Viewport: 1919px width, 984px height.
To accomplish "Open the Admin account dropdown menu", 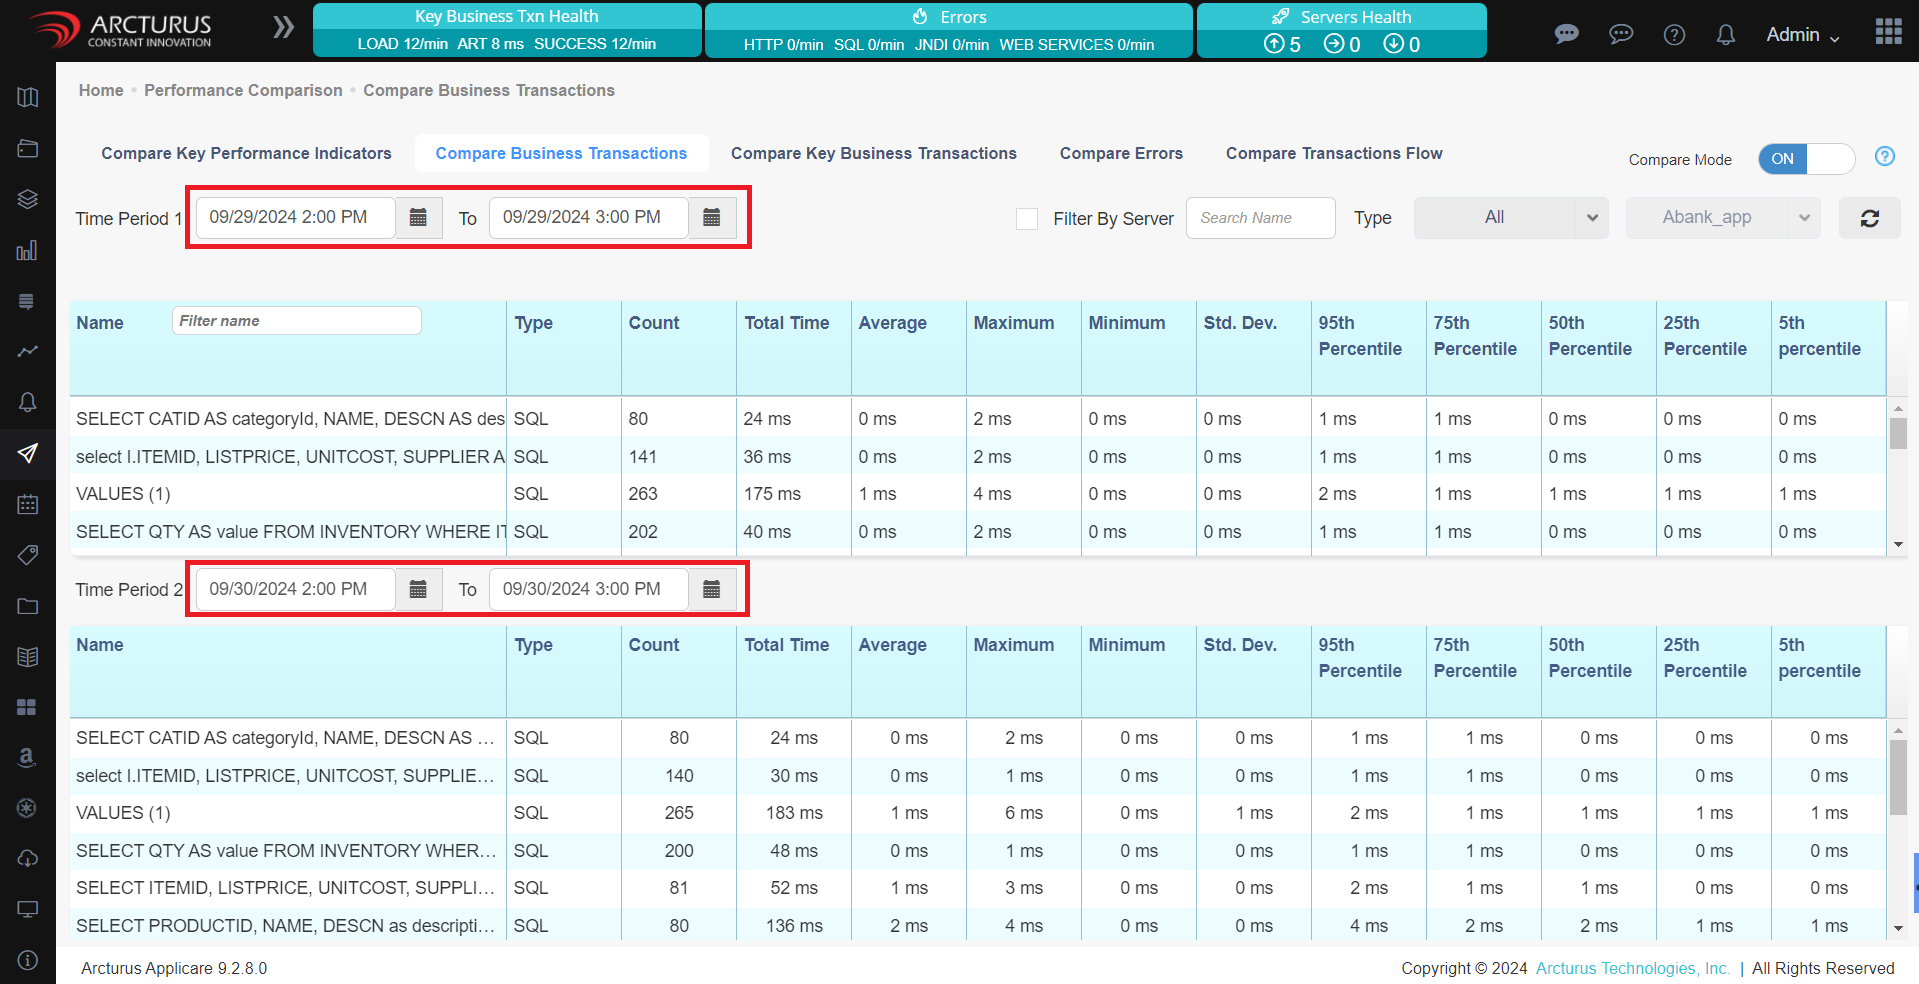I will pos(1801,33).
